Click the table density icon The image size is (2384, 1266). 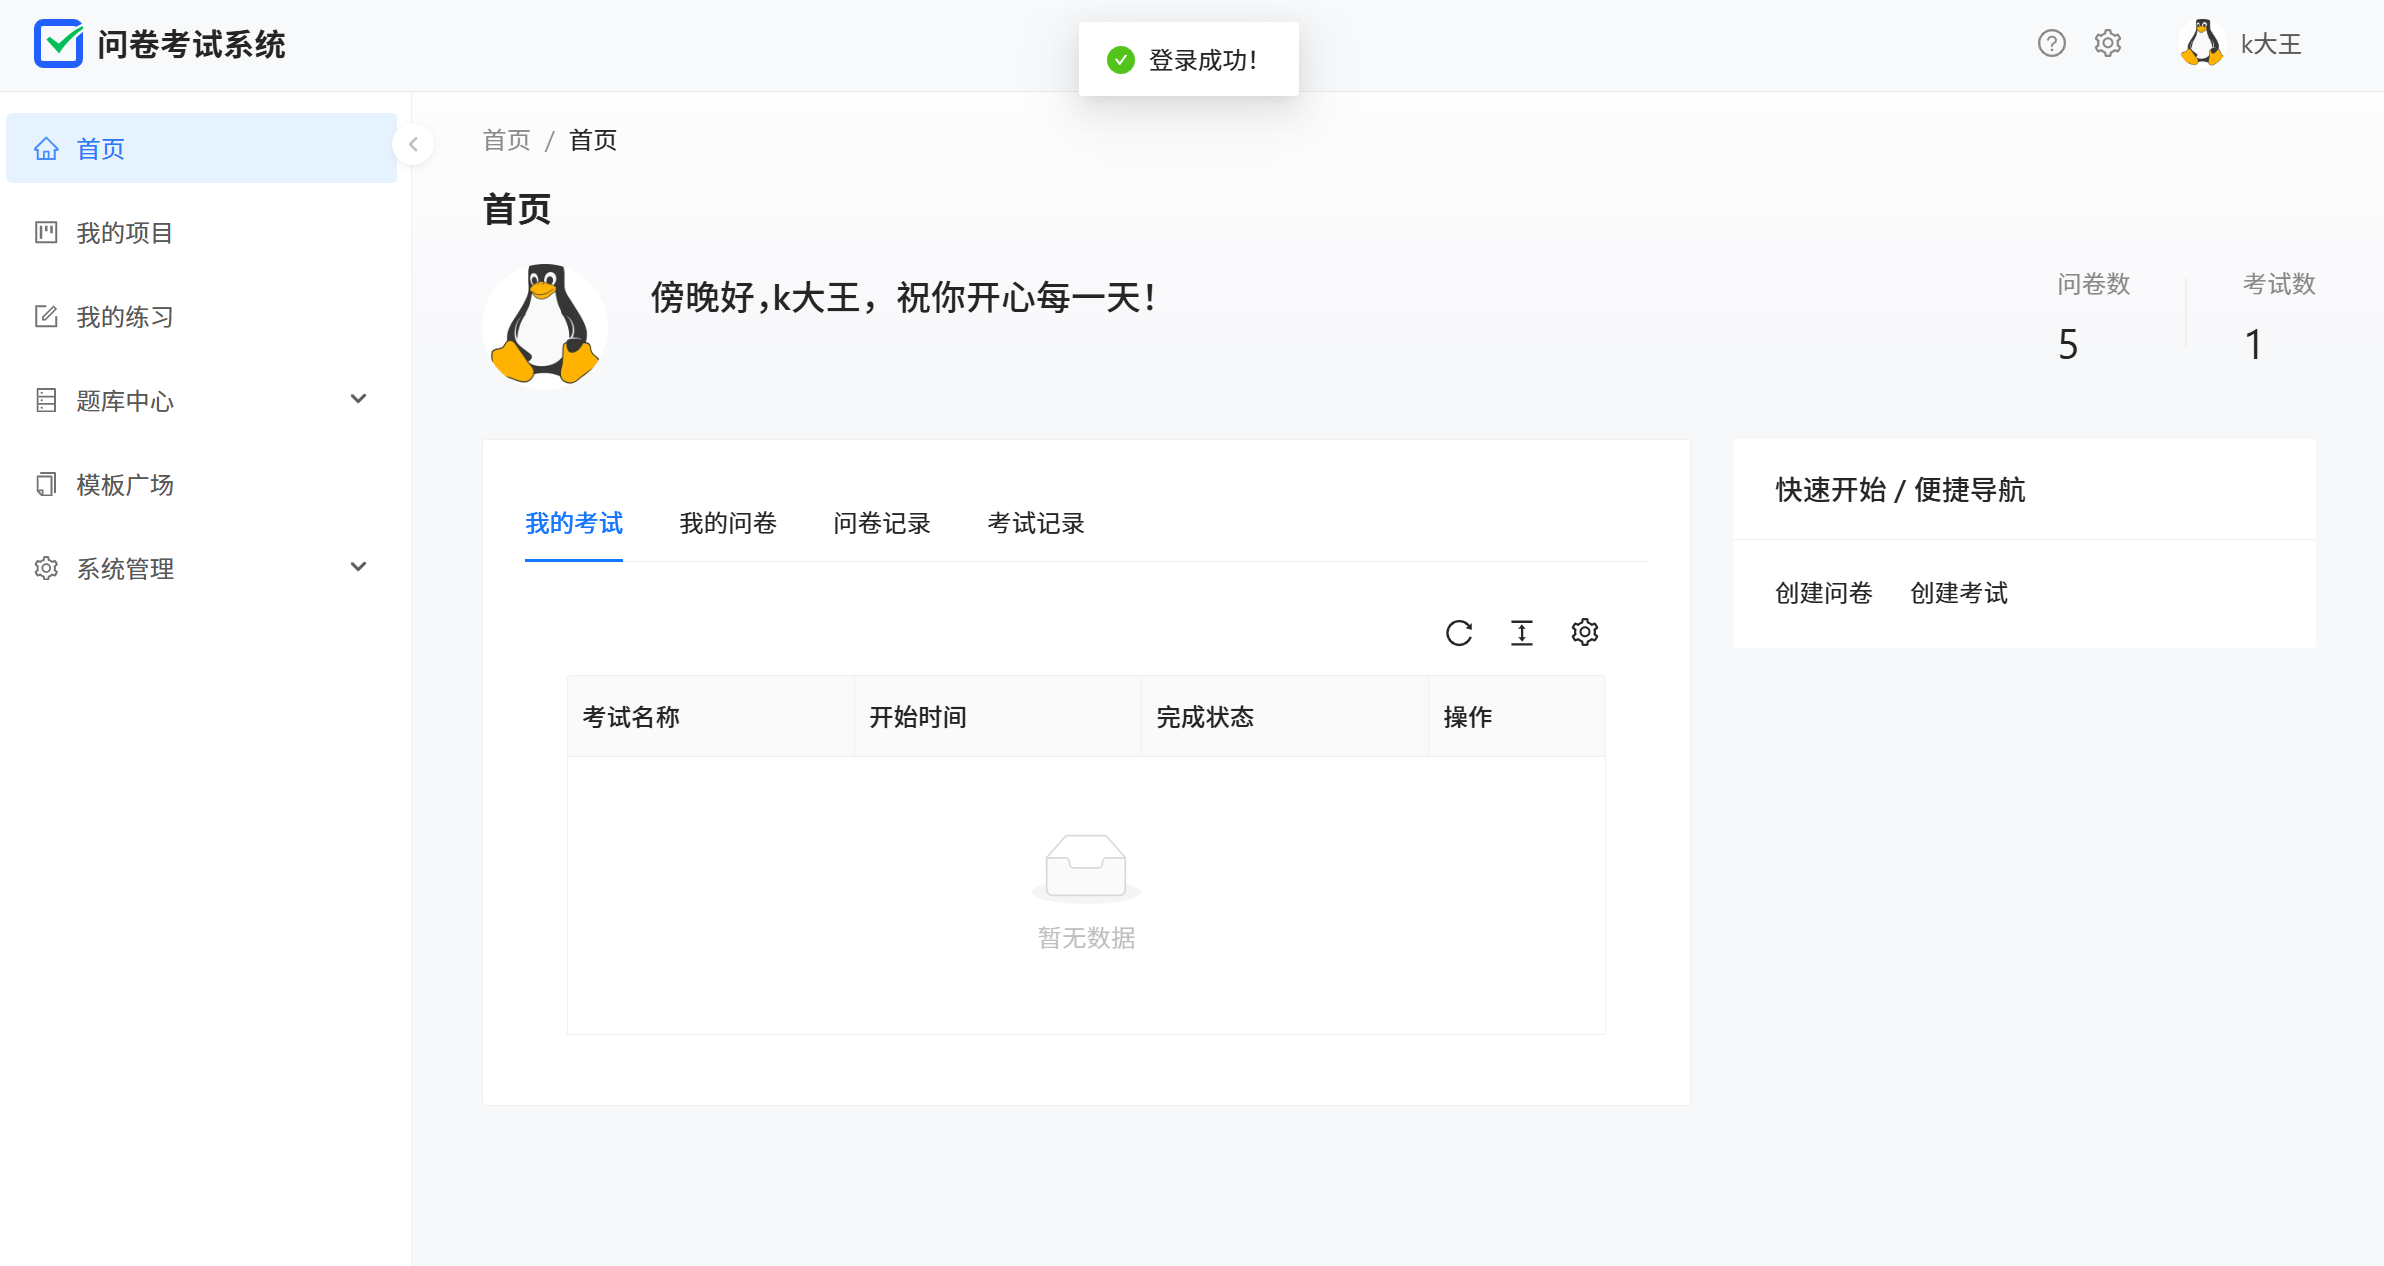pyautogui.click(x=1521, y=633)
